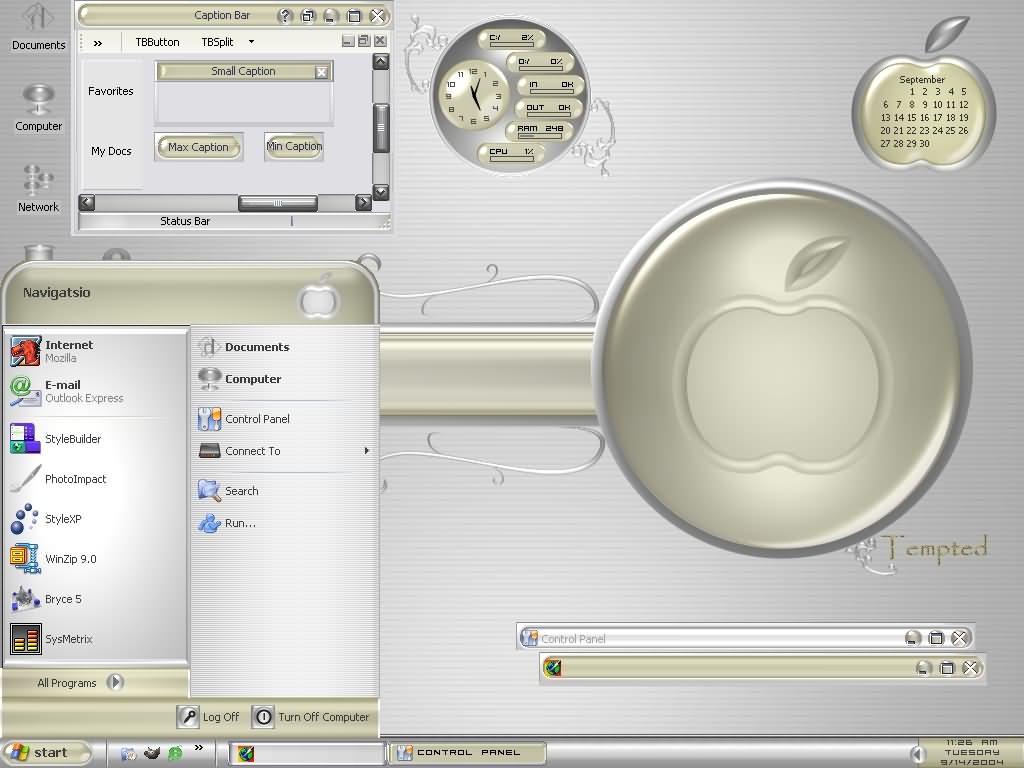Open Documents in start menu right pane
1024x768 pixels.
pyautogui.click(x=285, y=347)
